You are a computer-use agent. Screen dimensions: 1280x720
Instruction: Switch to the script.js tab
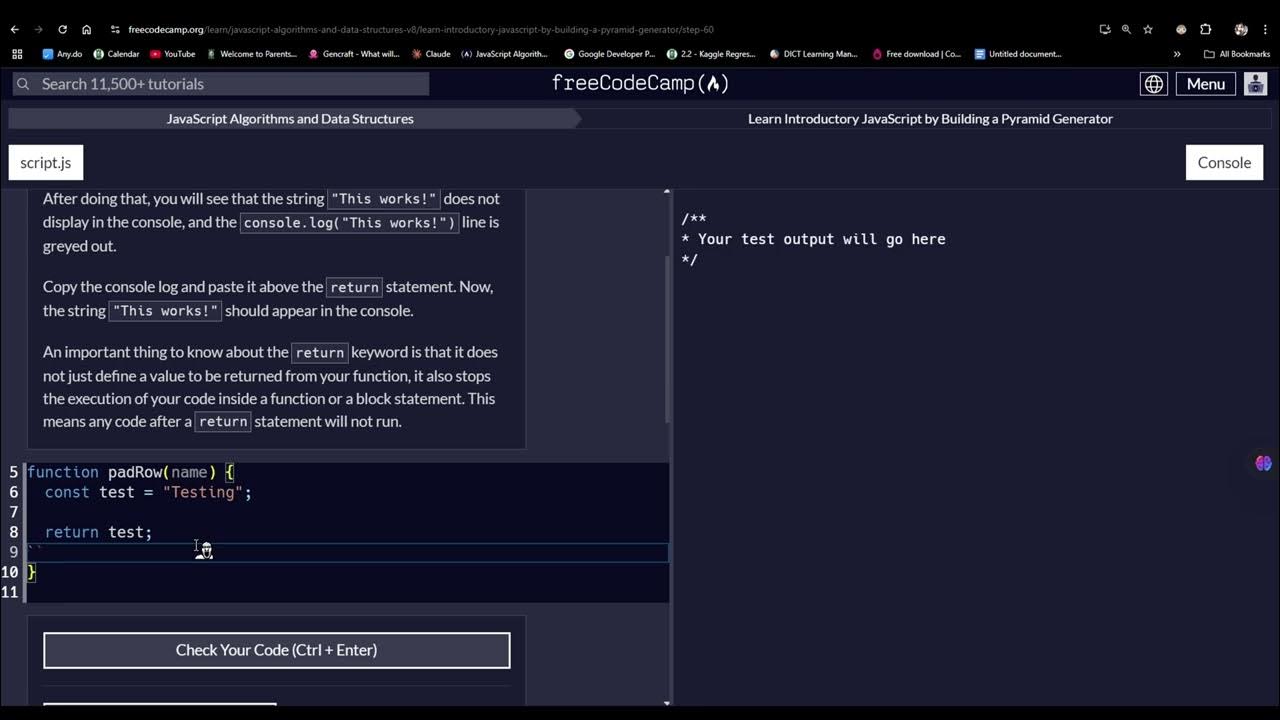46,162
